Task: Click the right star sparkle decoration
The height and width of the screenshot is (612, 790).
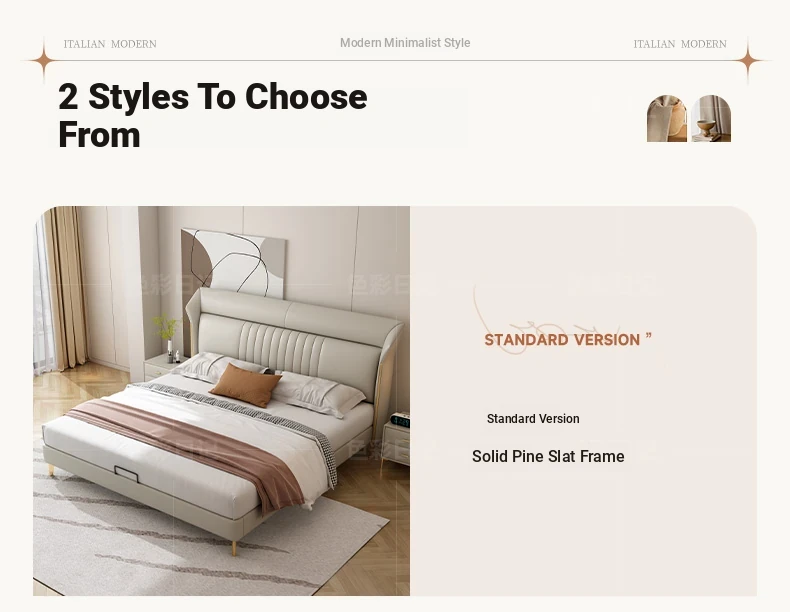Action: (x=748, y=60)
